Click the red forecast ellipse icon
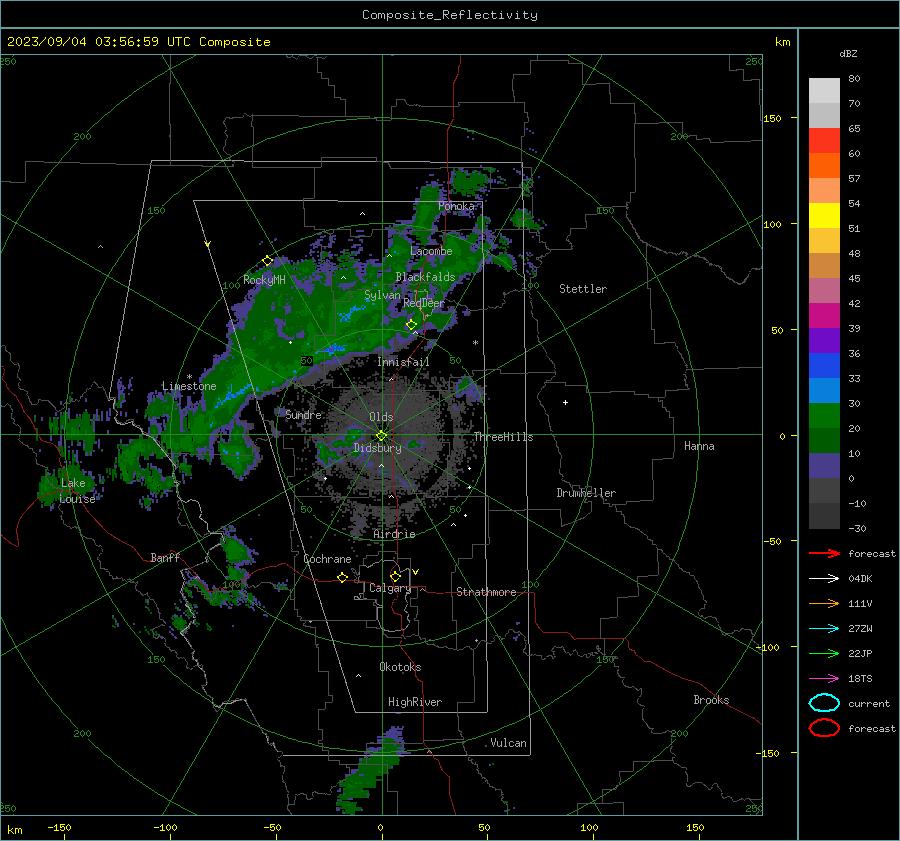Screen dimensions: 900x841 click(x=824, y=728)
